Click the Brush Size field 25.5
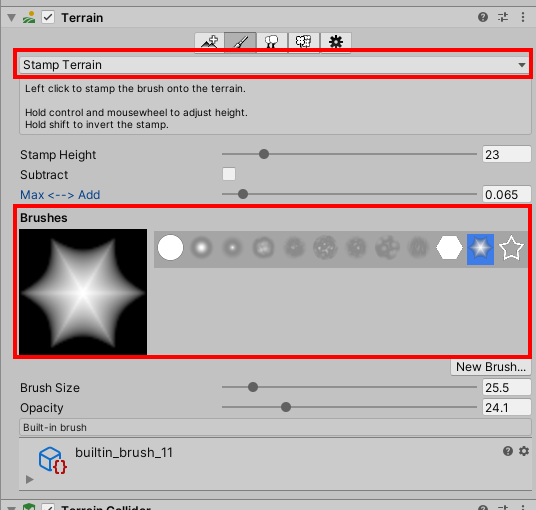 pyautogui.click(x=507, y=388)
